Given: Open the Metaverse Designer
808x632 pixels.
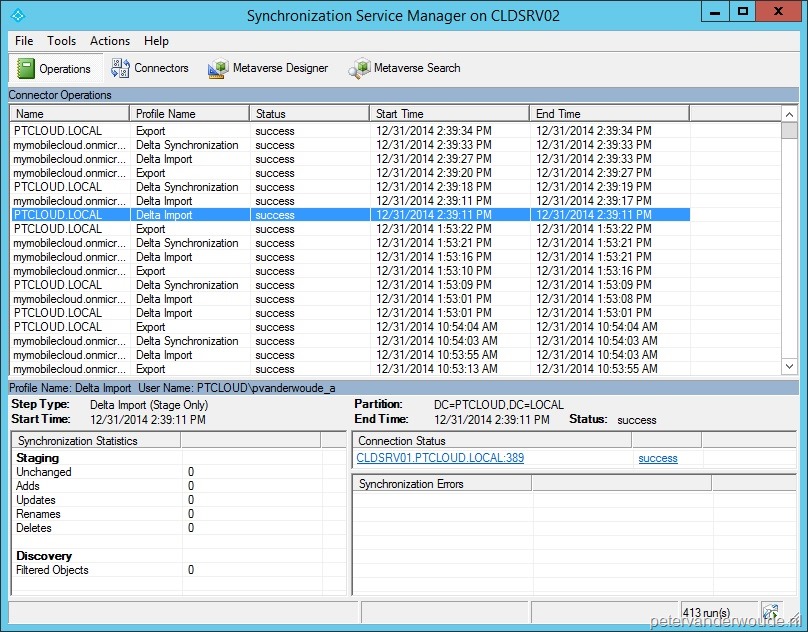Looking at the screenshot, I should tap(268, 69).
